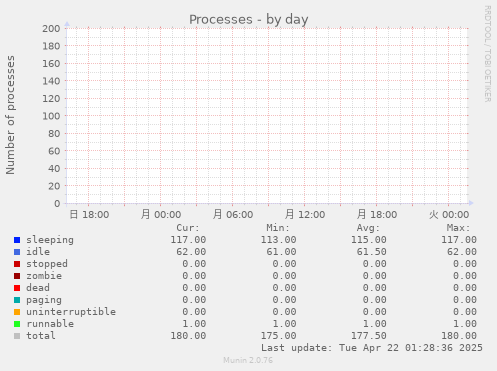Click the '月 12:00' time axis label
Image resolution: width=497 pixels, height=371 pixels.
point(305,215)
